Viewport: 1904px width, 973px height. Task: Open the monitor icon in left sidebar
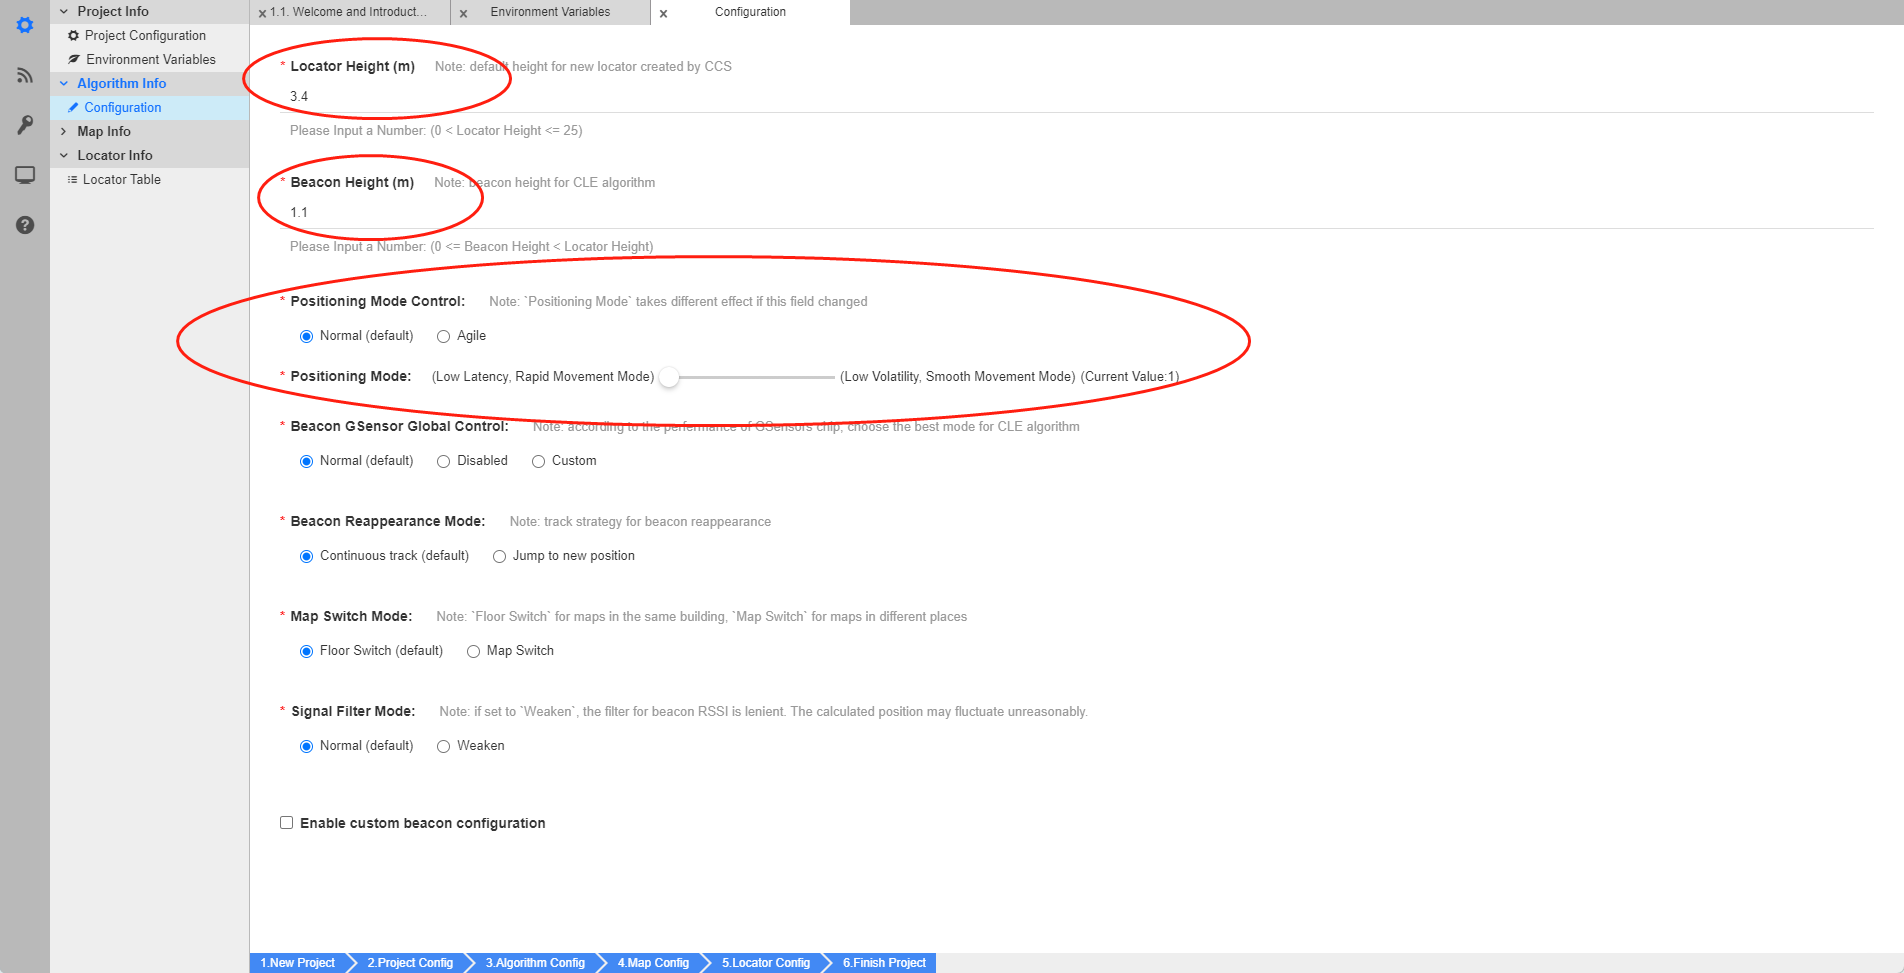(25, 175)
